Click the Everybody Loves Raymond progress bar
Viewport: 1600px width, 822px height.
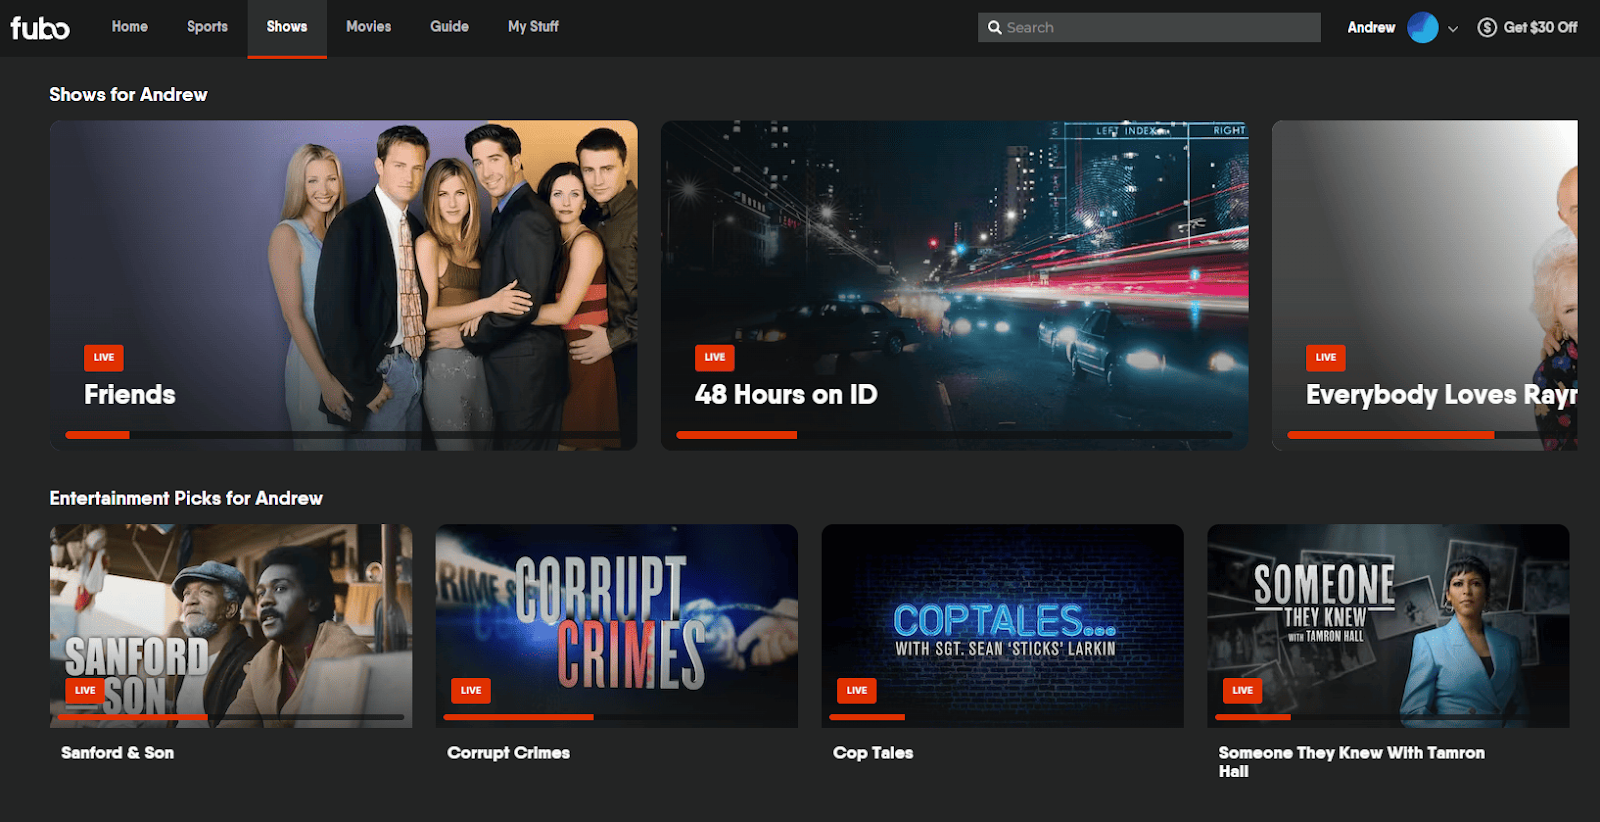point(1432,435)
